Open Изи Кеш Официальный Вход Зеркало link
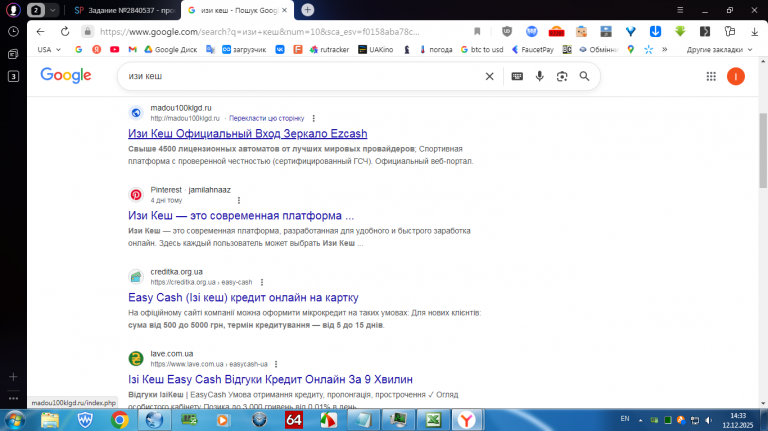Image resolution: width=768 pixels, height=431 pixels. [x=247, y=134]
